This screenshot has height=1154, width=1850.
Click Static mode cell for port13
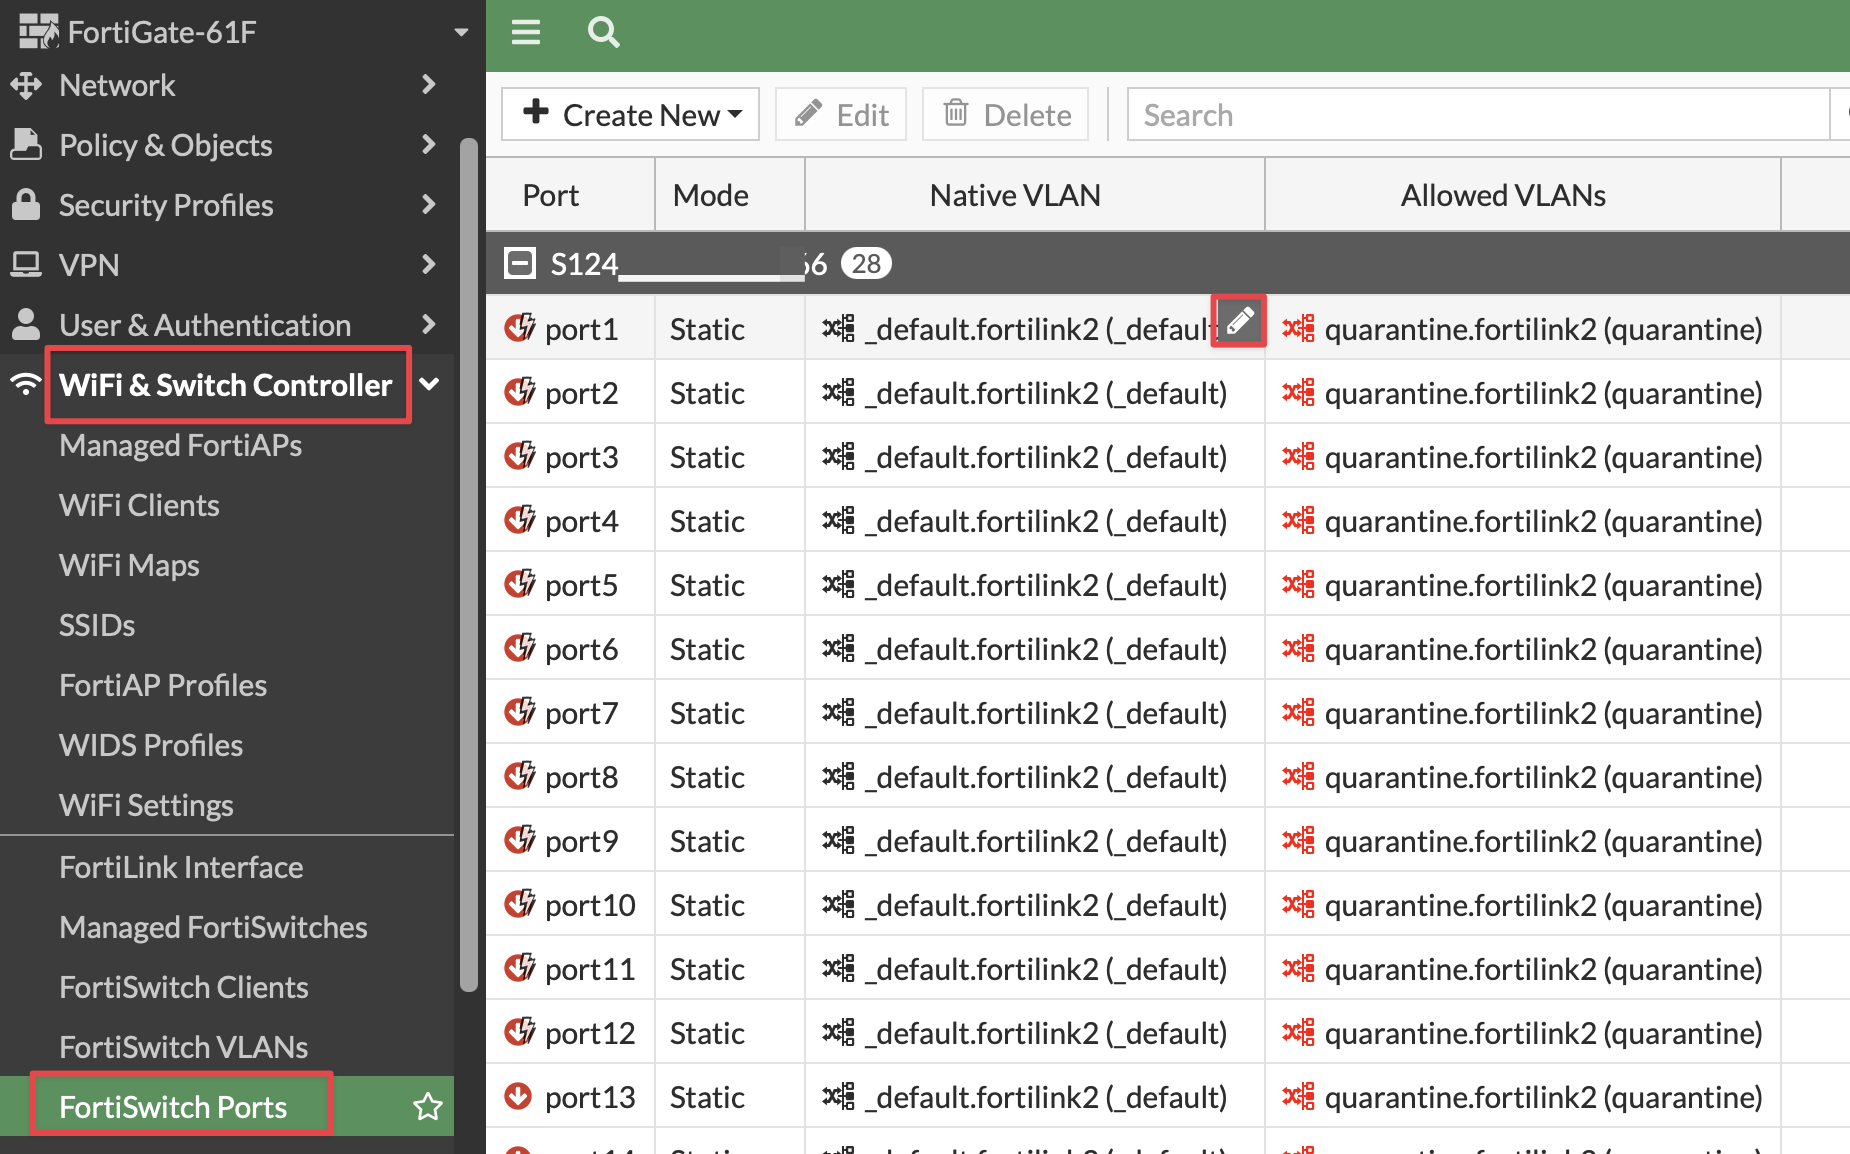(x=707, y=1097)
